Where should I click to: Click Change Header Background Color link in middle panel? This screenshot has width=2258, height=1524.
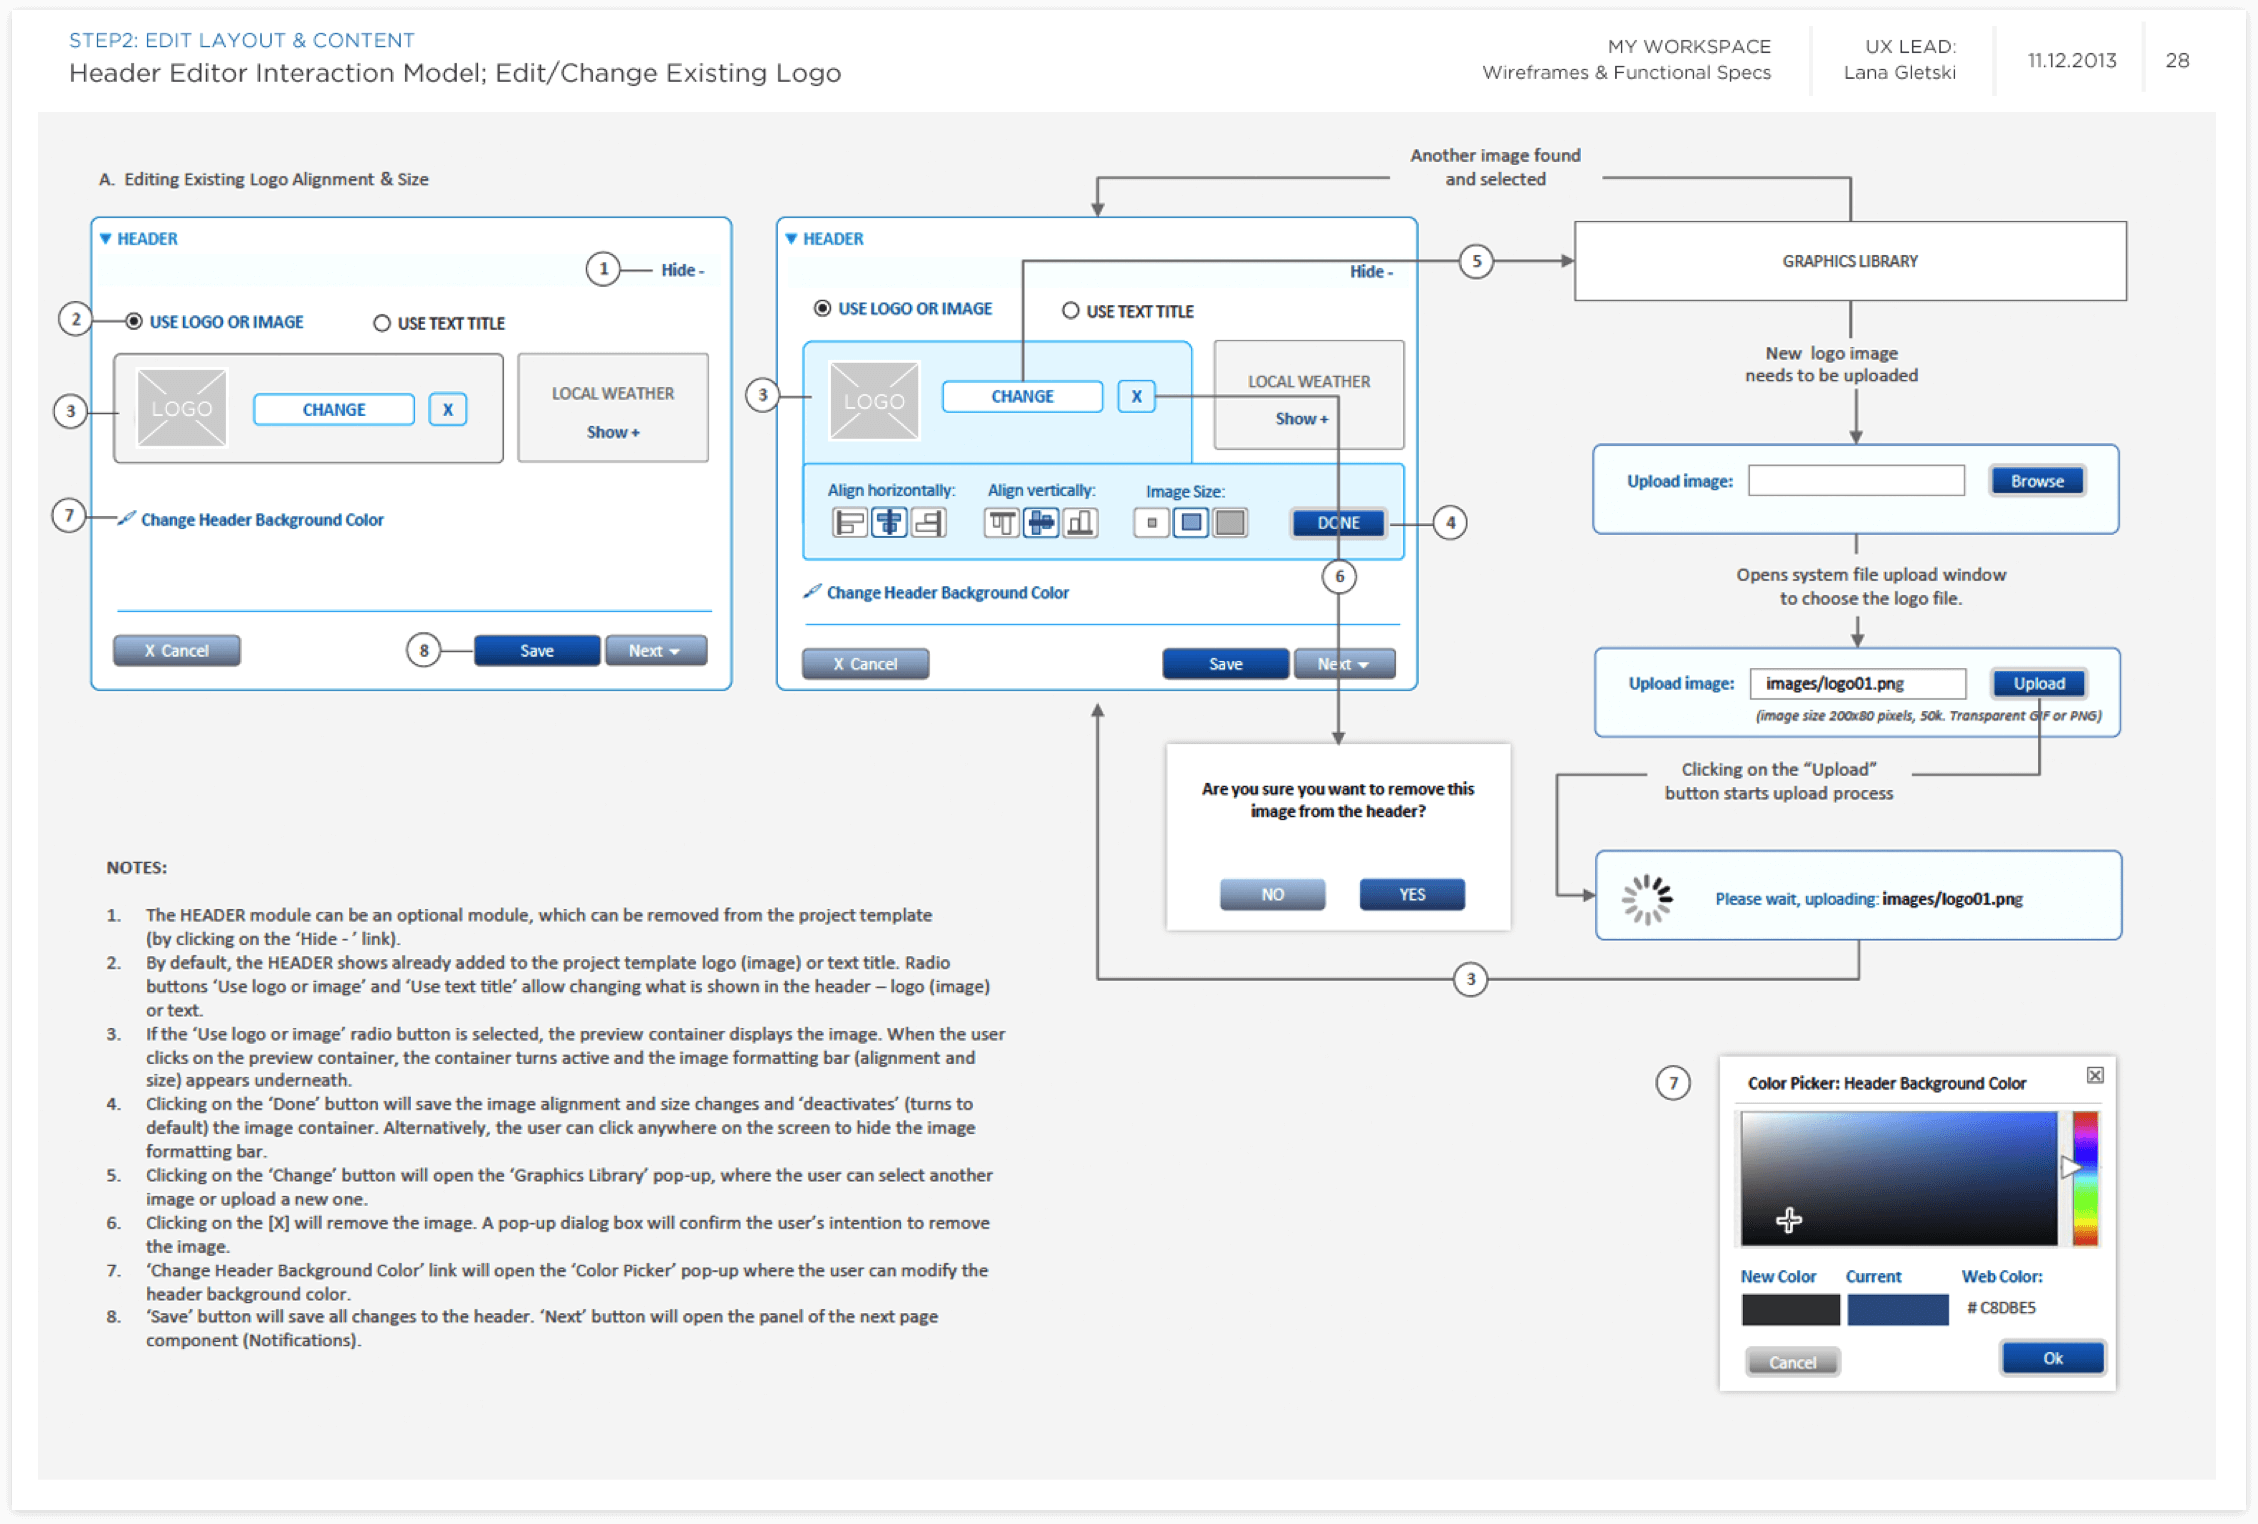pos(946,593)
